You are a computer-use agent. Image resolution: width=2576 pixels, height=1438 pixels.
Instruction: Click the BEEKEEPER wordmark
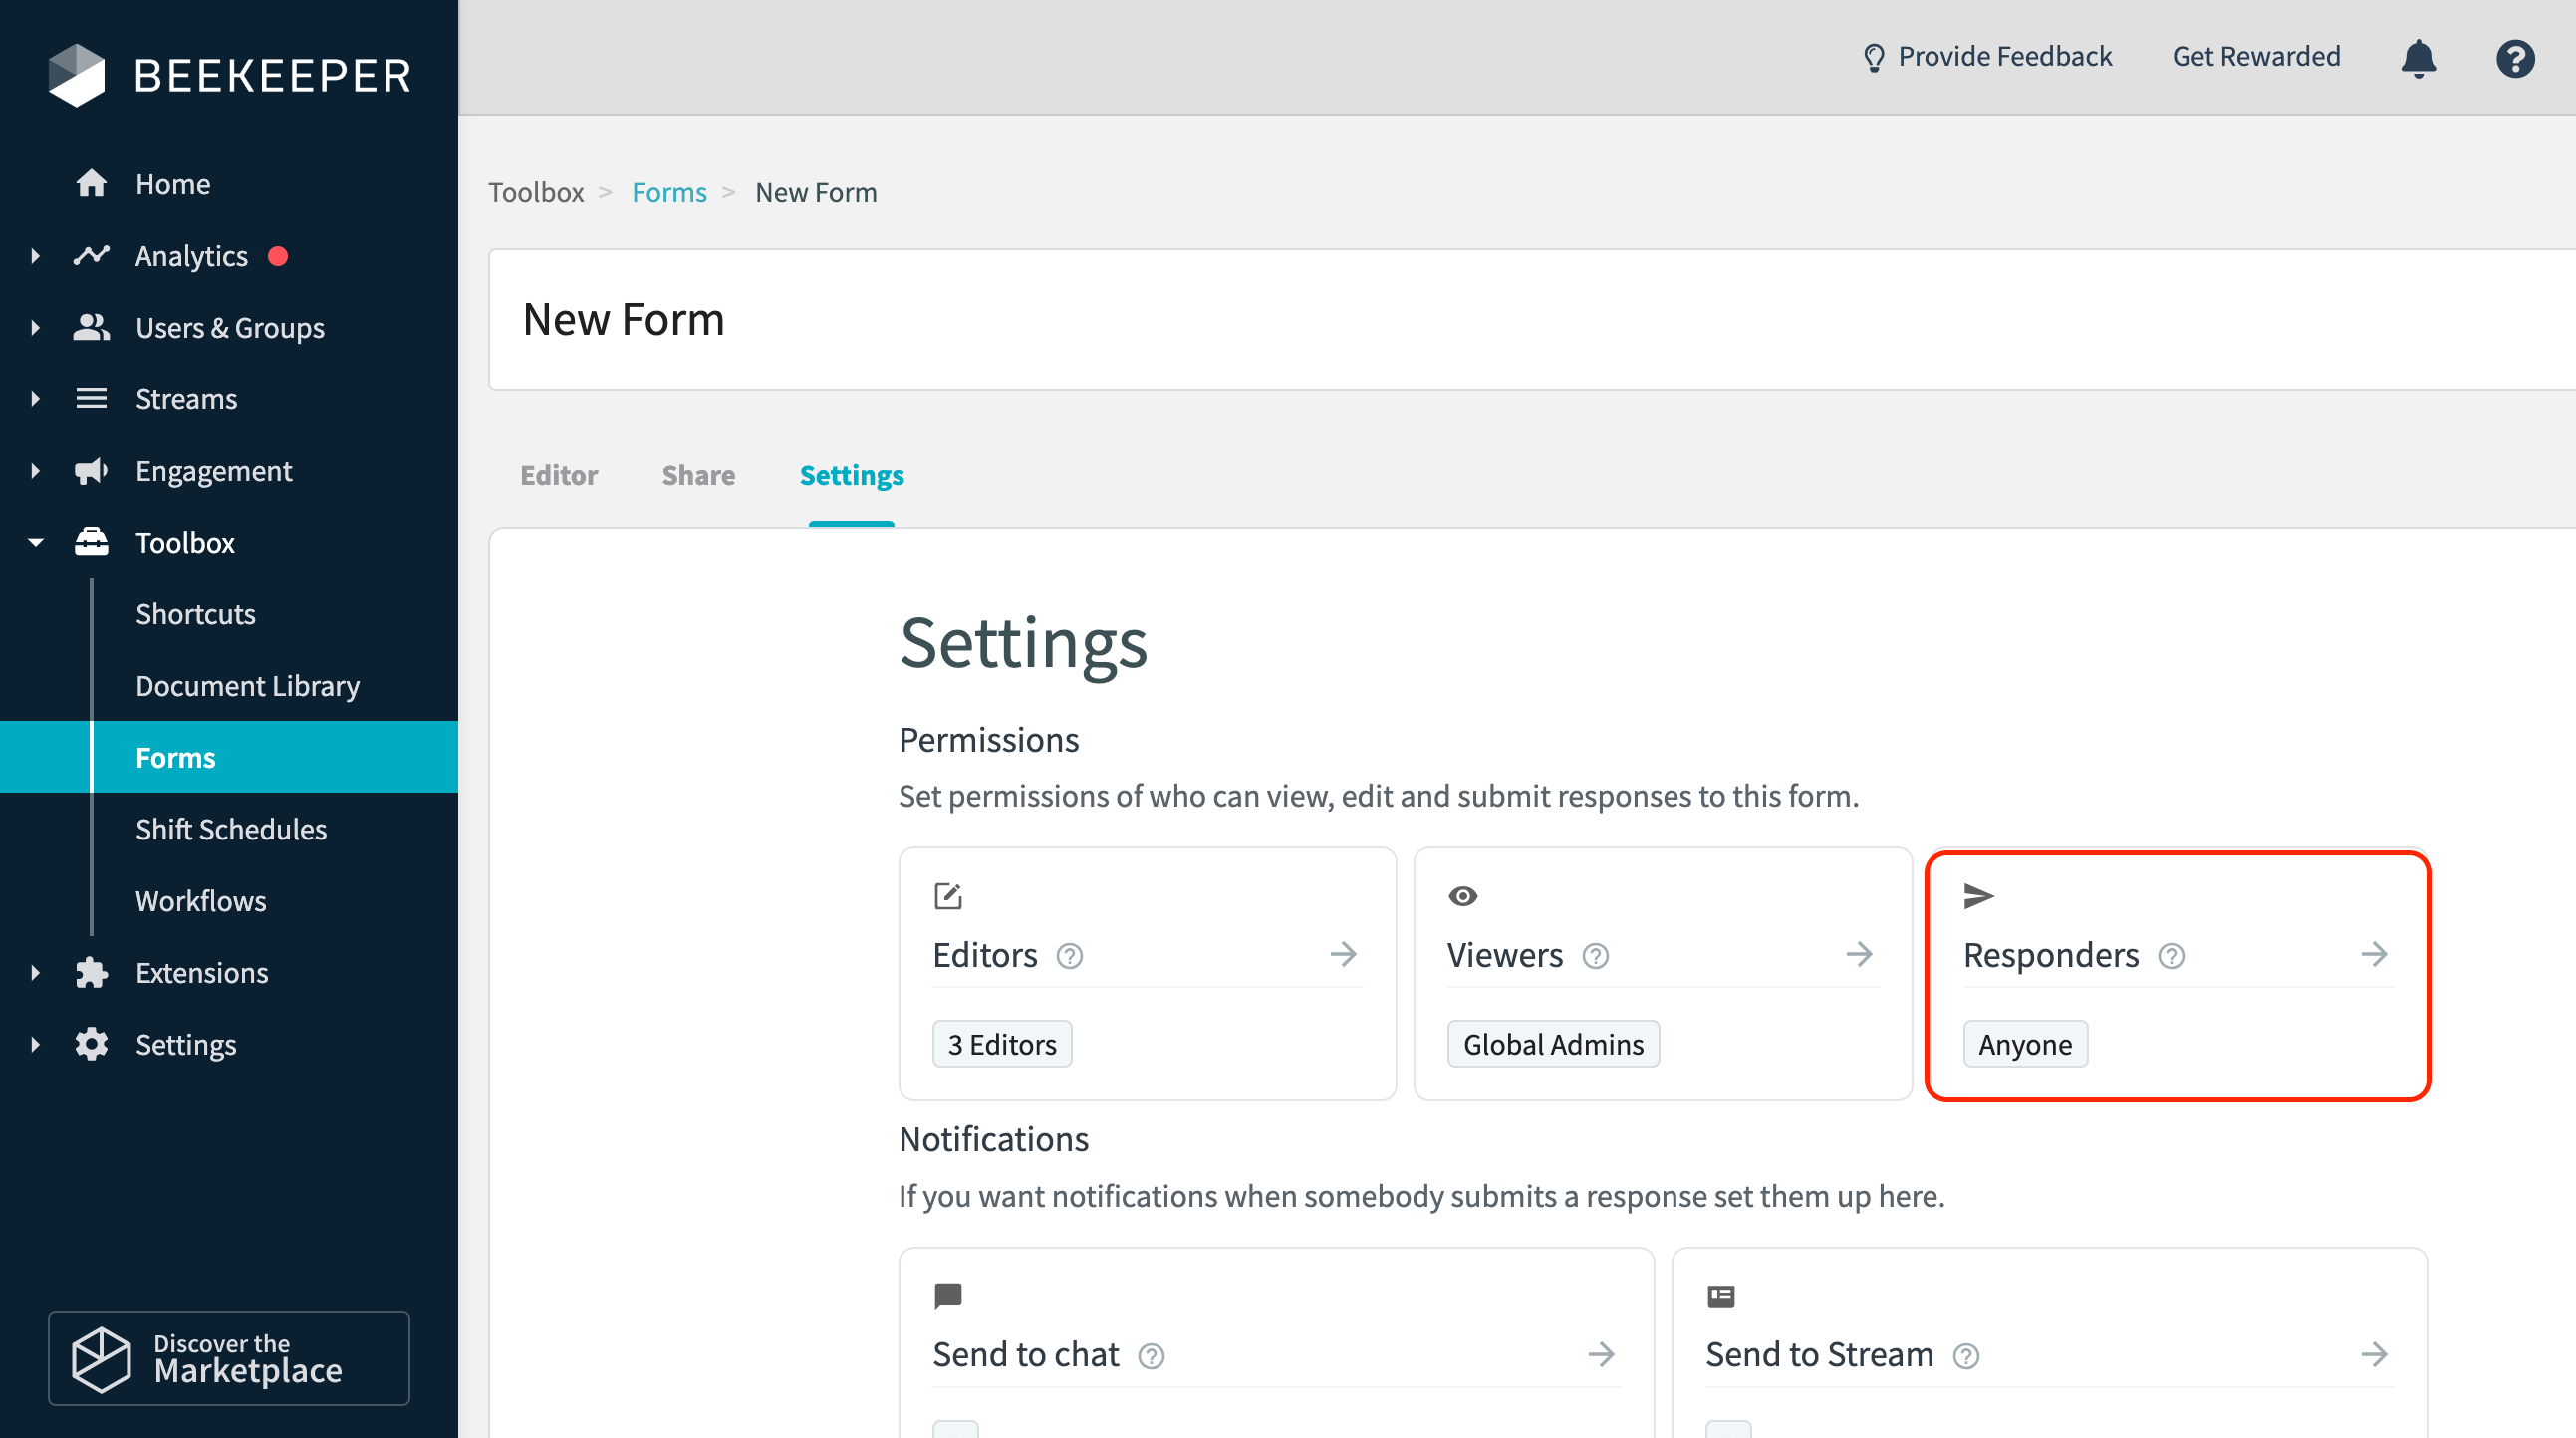[x=273, y=76]
